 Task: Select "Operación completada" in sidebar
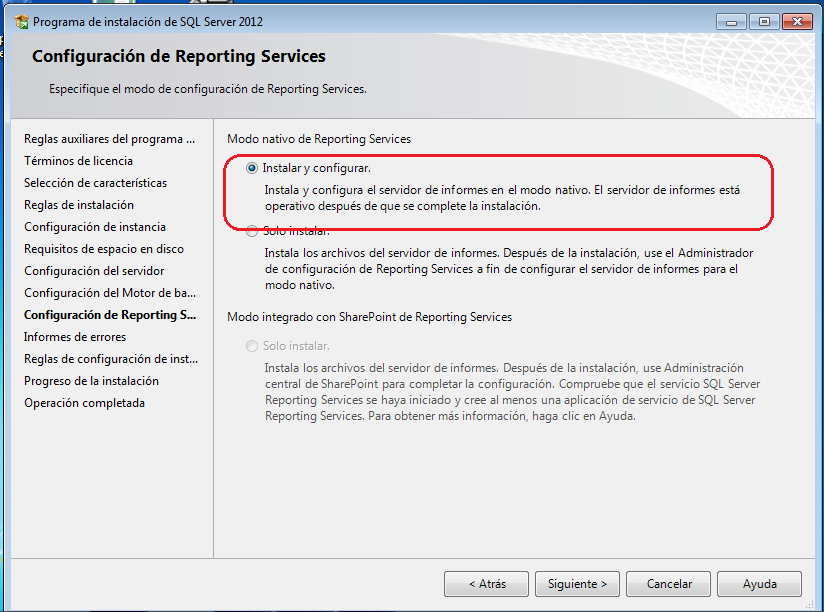[x=83, y=403]
